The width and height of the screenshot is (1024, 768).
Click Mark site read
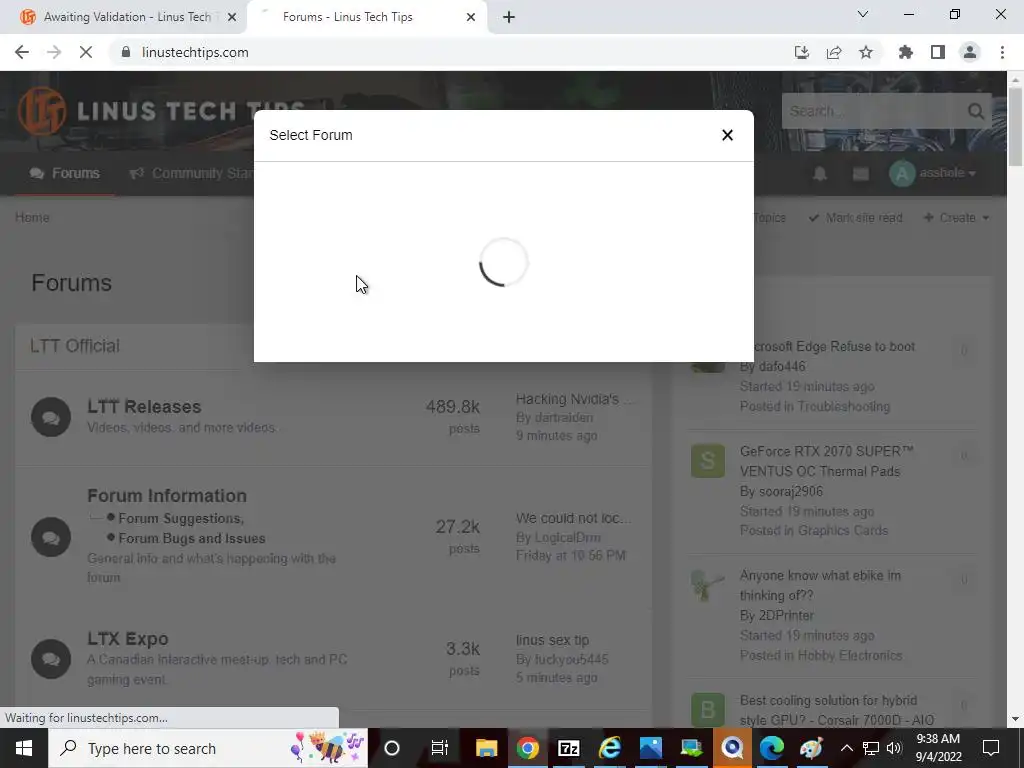855,217
